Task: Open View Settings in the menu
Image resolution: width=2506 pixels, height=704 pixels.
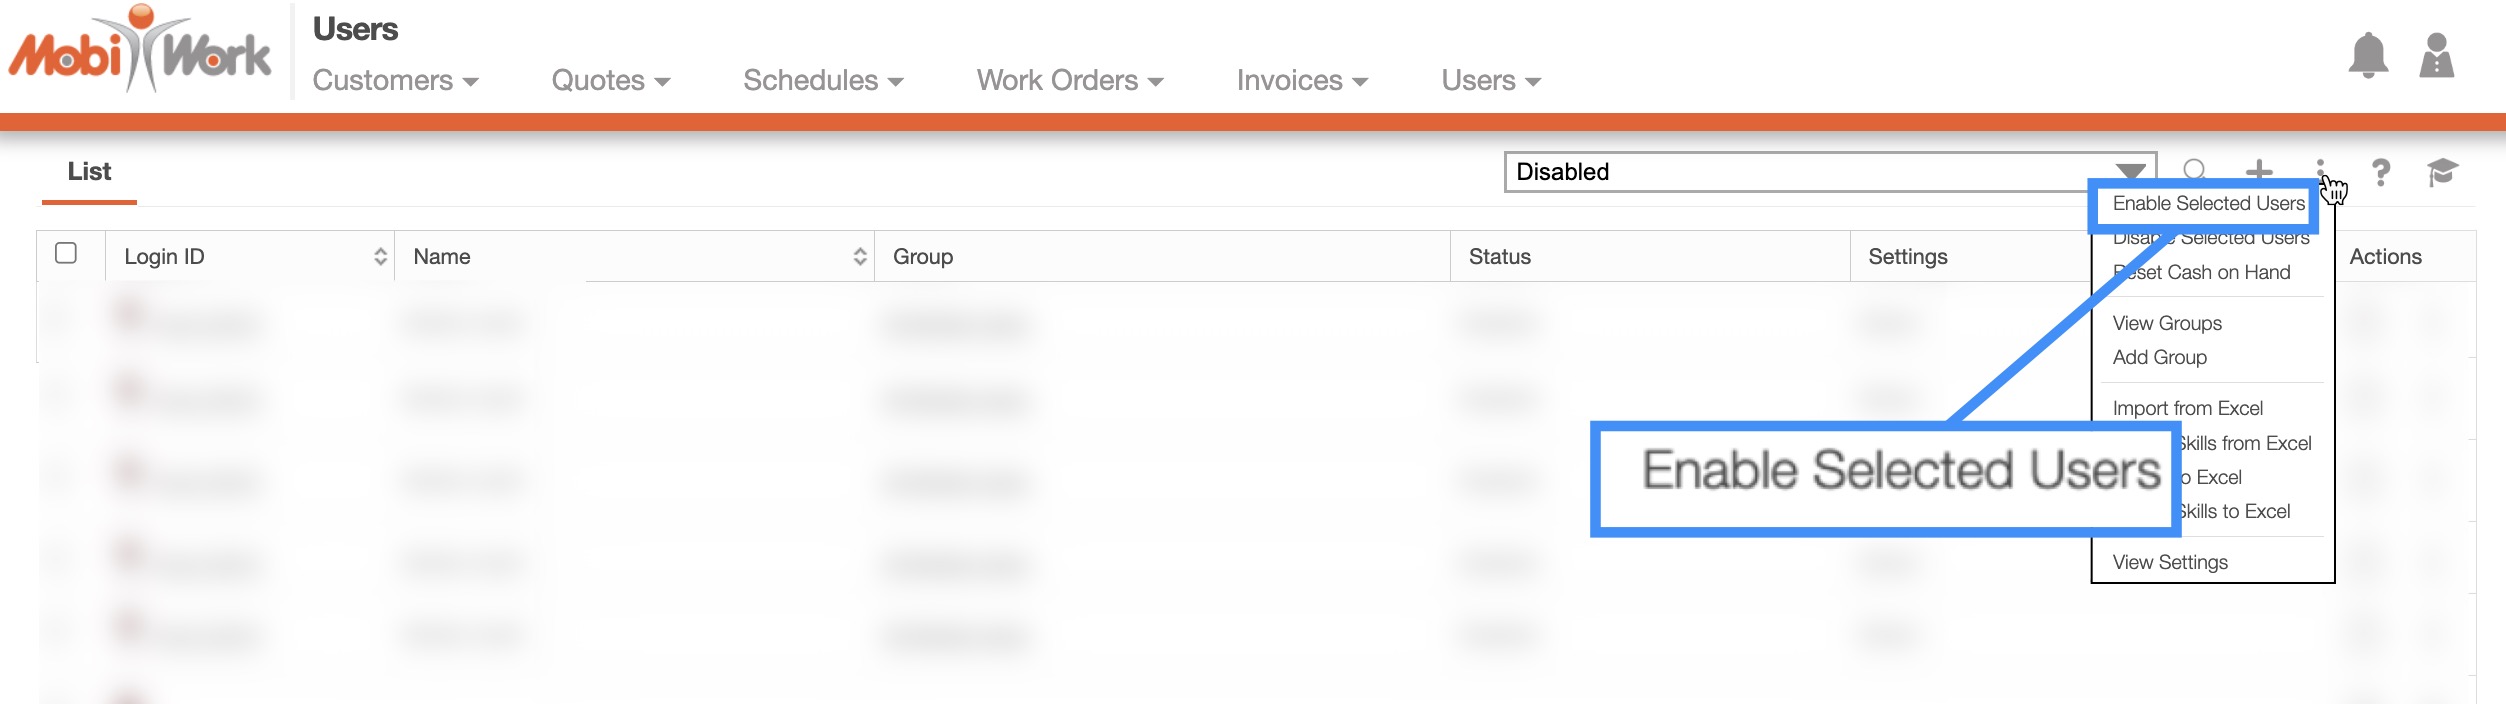Action: click(2170, 562)
